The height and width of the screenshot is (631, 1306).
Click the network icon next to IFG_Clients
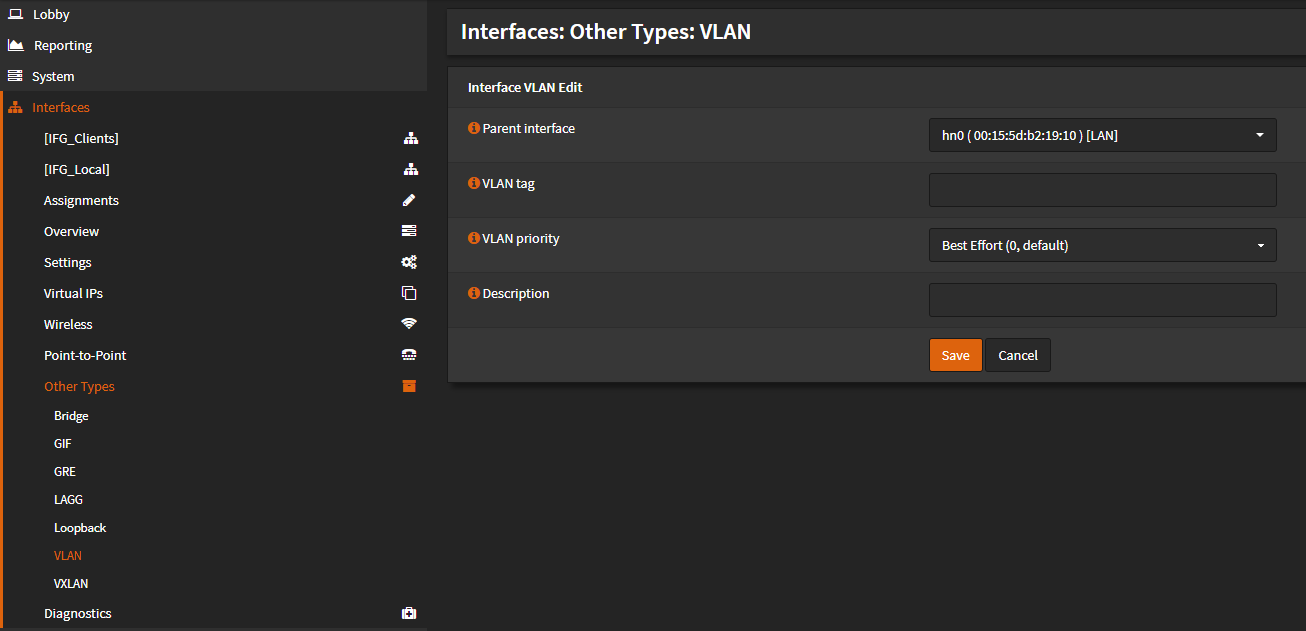[x=411, y=138]
